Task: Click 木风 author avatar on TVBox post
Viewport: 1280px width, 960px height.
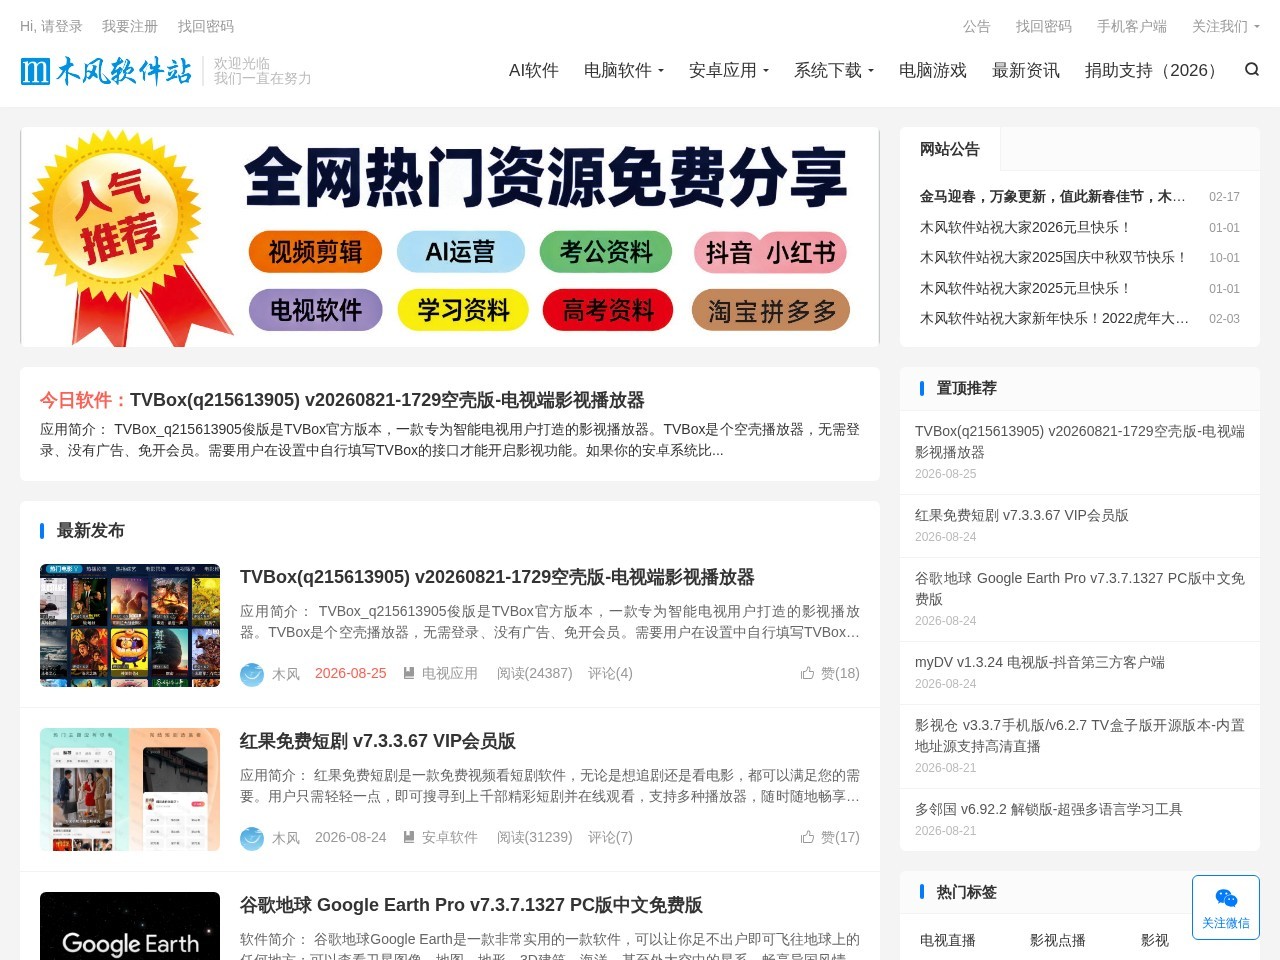Action: point(252,674)
